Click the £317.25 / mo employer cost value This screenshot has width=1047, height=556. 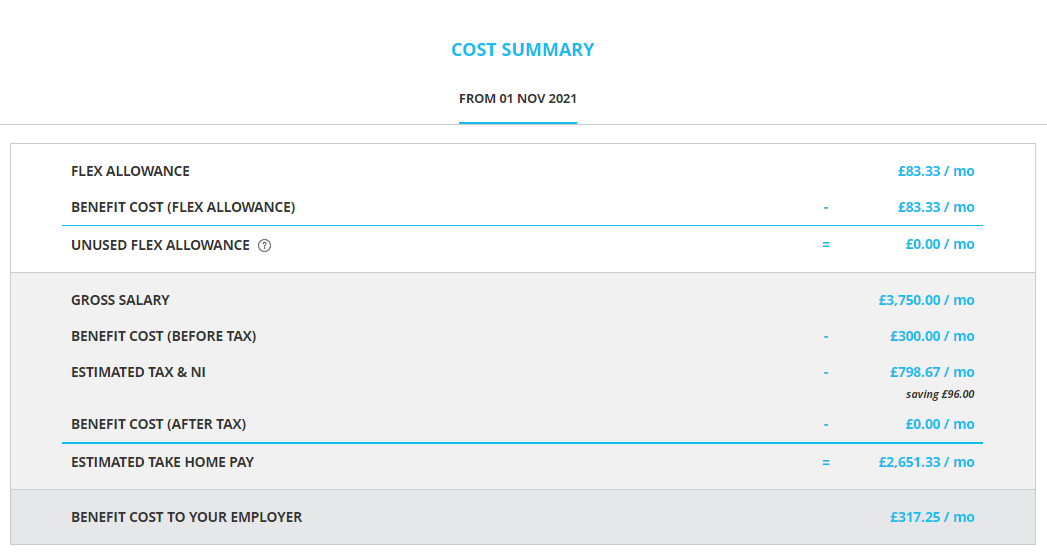(x=931, y=517)
